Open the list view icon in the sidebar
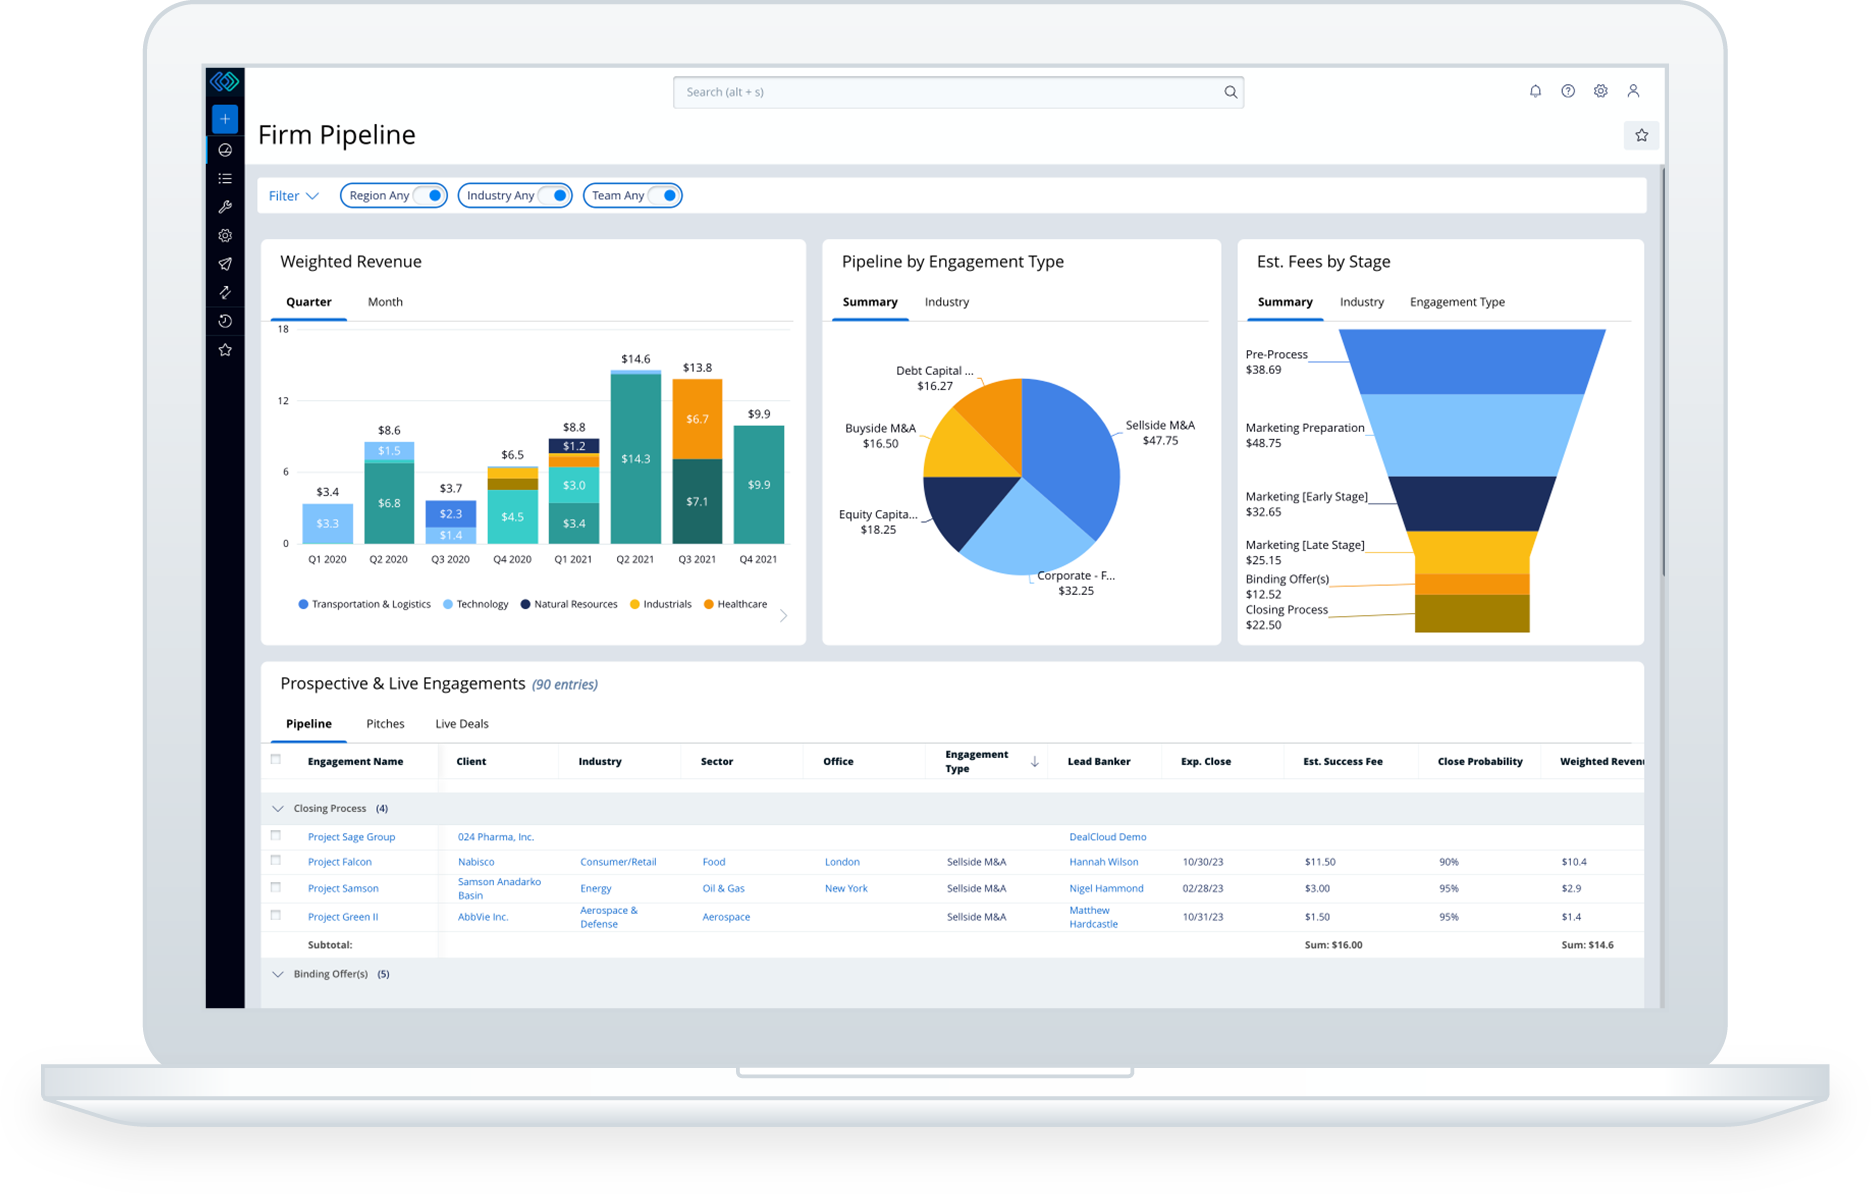This screenshot has height=1194, width=1871. pyautogui.click(x=225, y=178)
